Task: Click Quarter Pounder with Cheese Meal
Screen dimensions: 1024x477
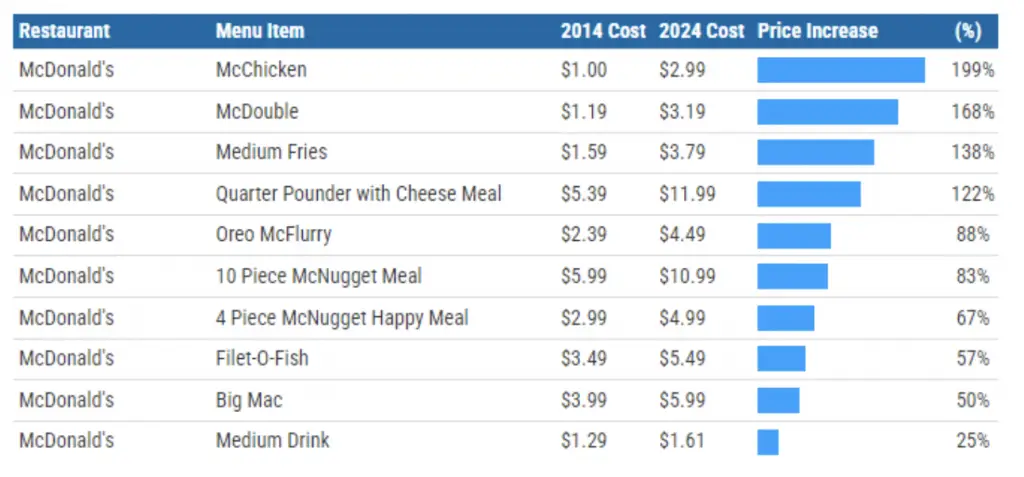Action: (x=358, y=193)
